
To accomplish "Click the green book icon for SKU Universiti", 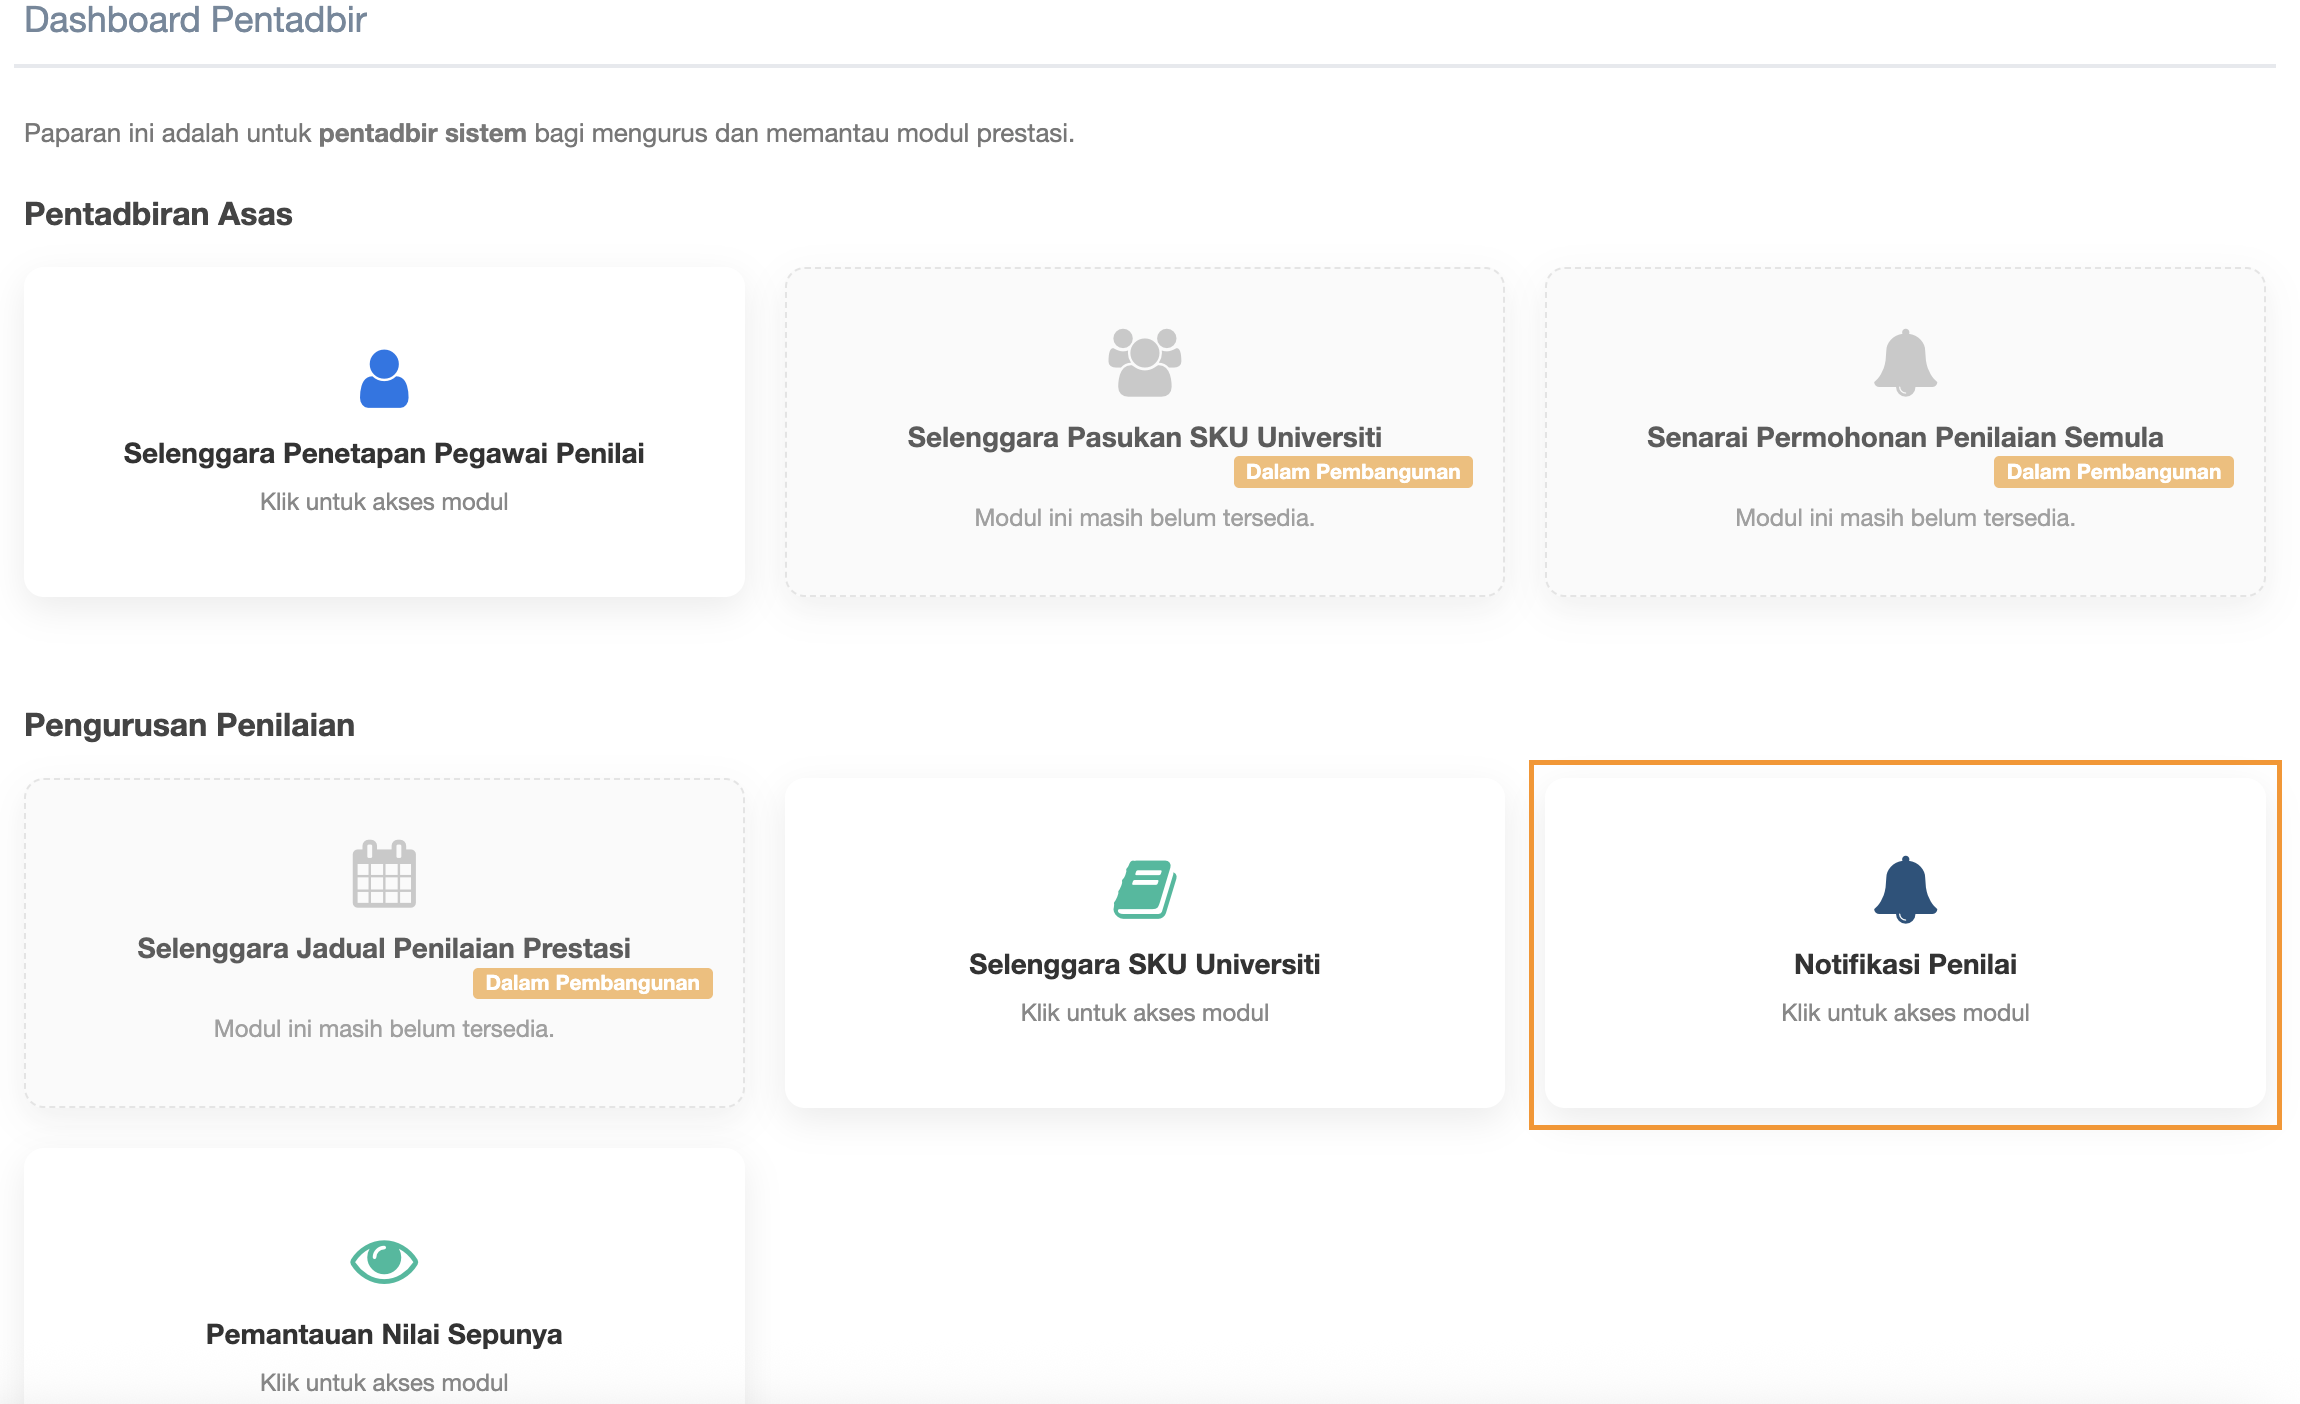I will [x=1144, y=889].
